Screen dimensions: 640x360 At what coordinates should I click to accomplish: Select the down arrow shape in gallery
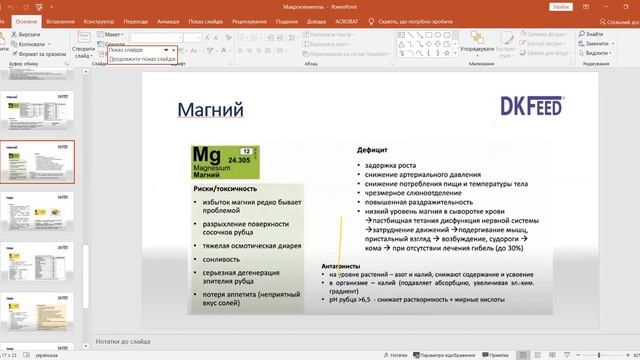438,44
